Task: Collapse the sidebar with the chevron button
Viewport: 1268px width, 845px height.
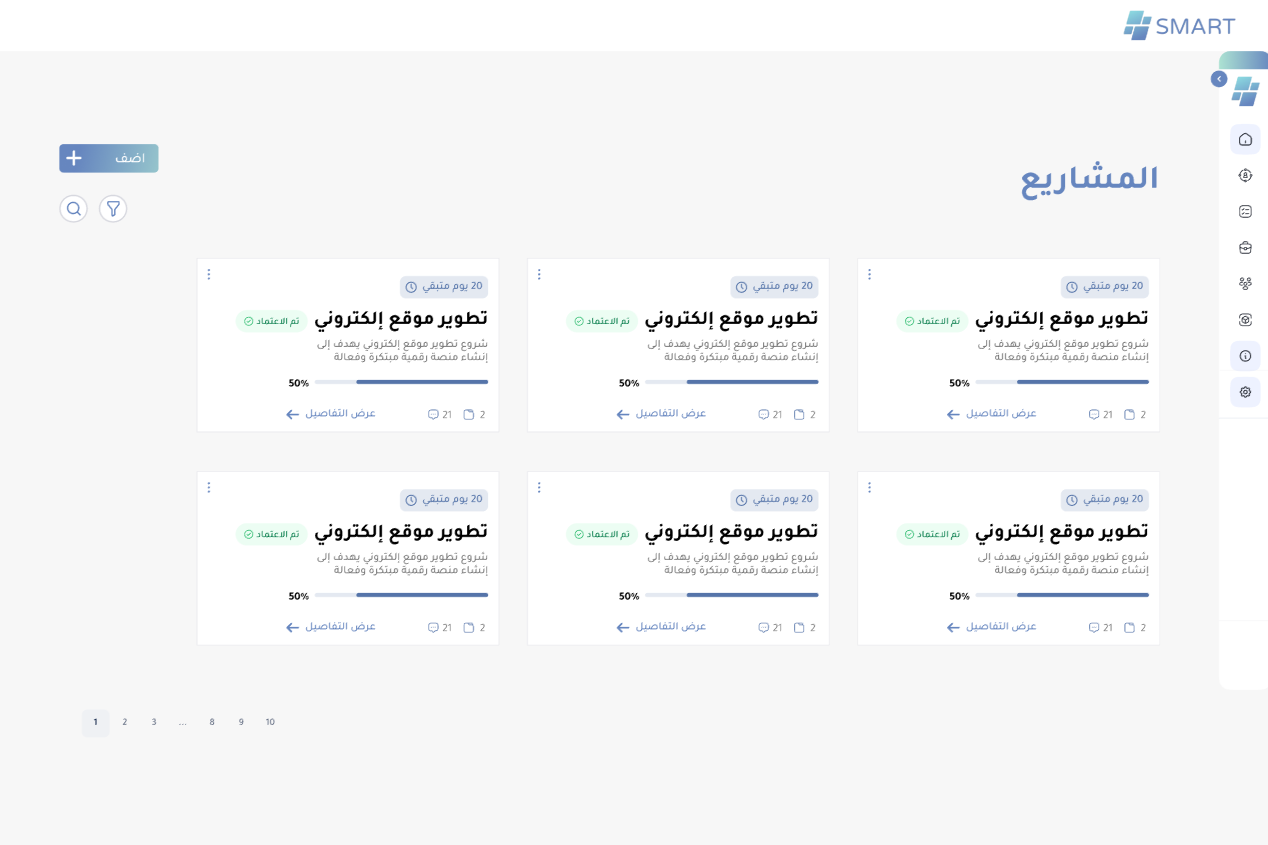Action: pyautogui.click(x=1219, y=78)
